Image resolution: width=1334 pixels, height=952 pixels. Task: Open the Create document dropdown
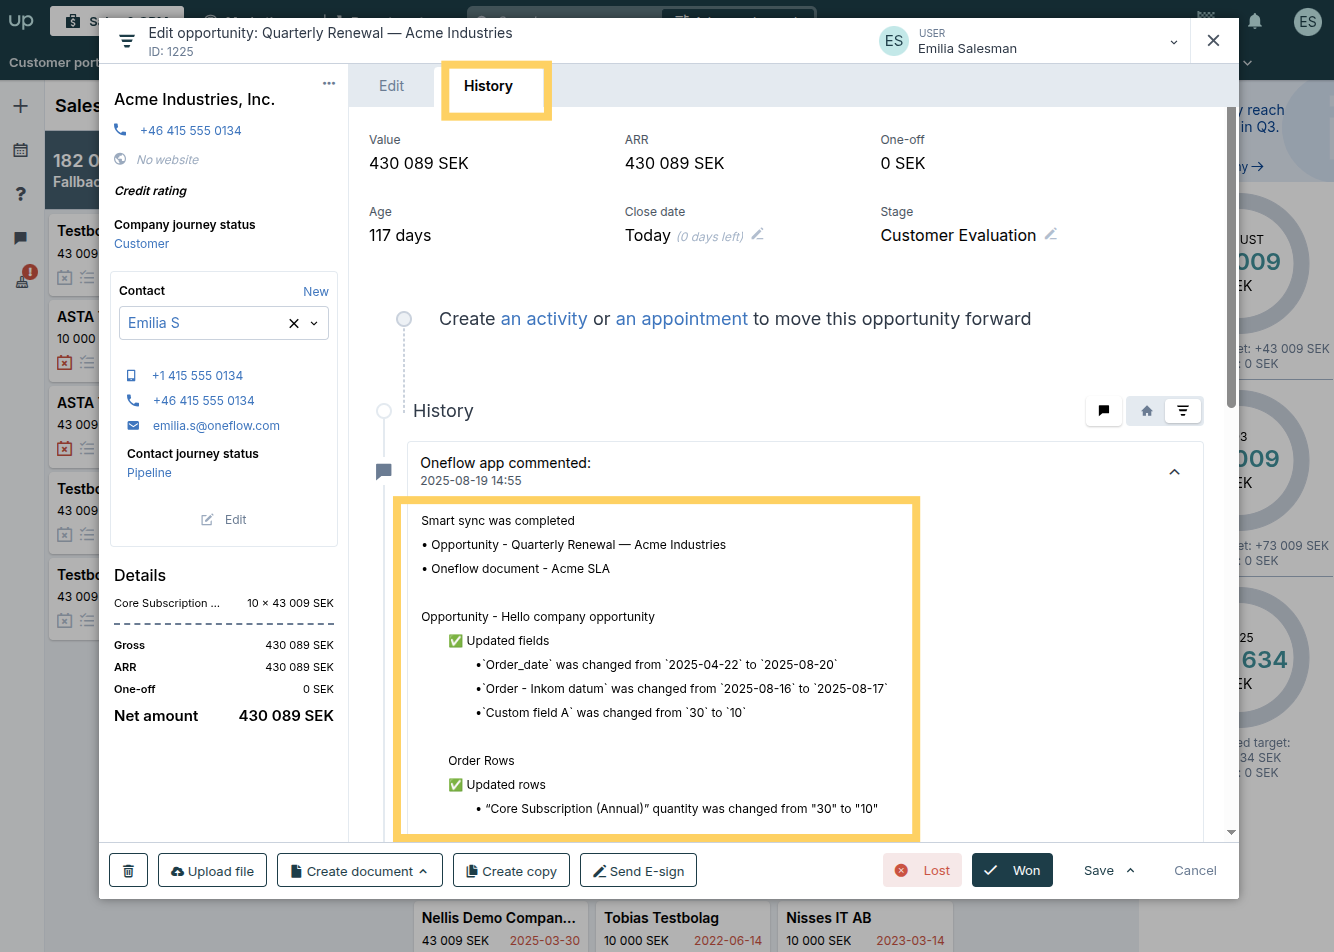(x=360, y=870)
